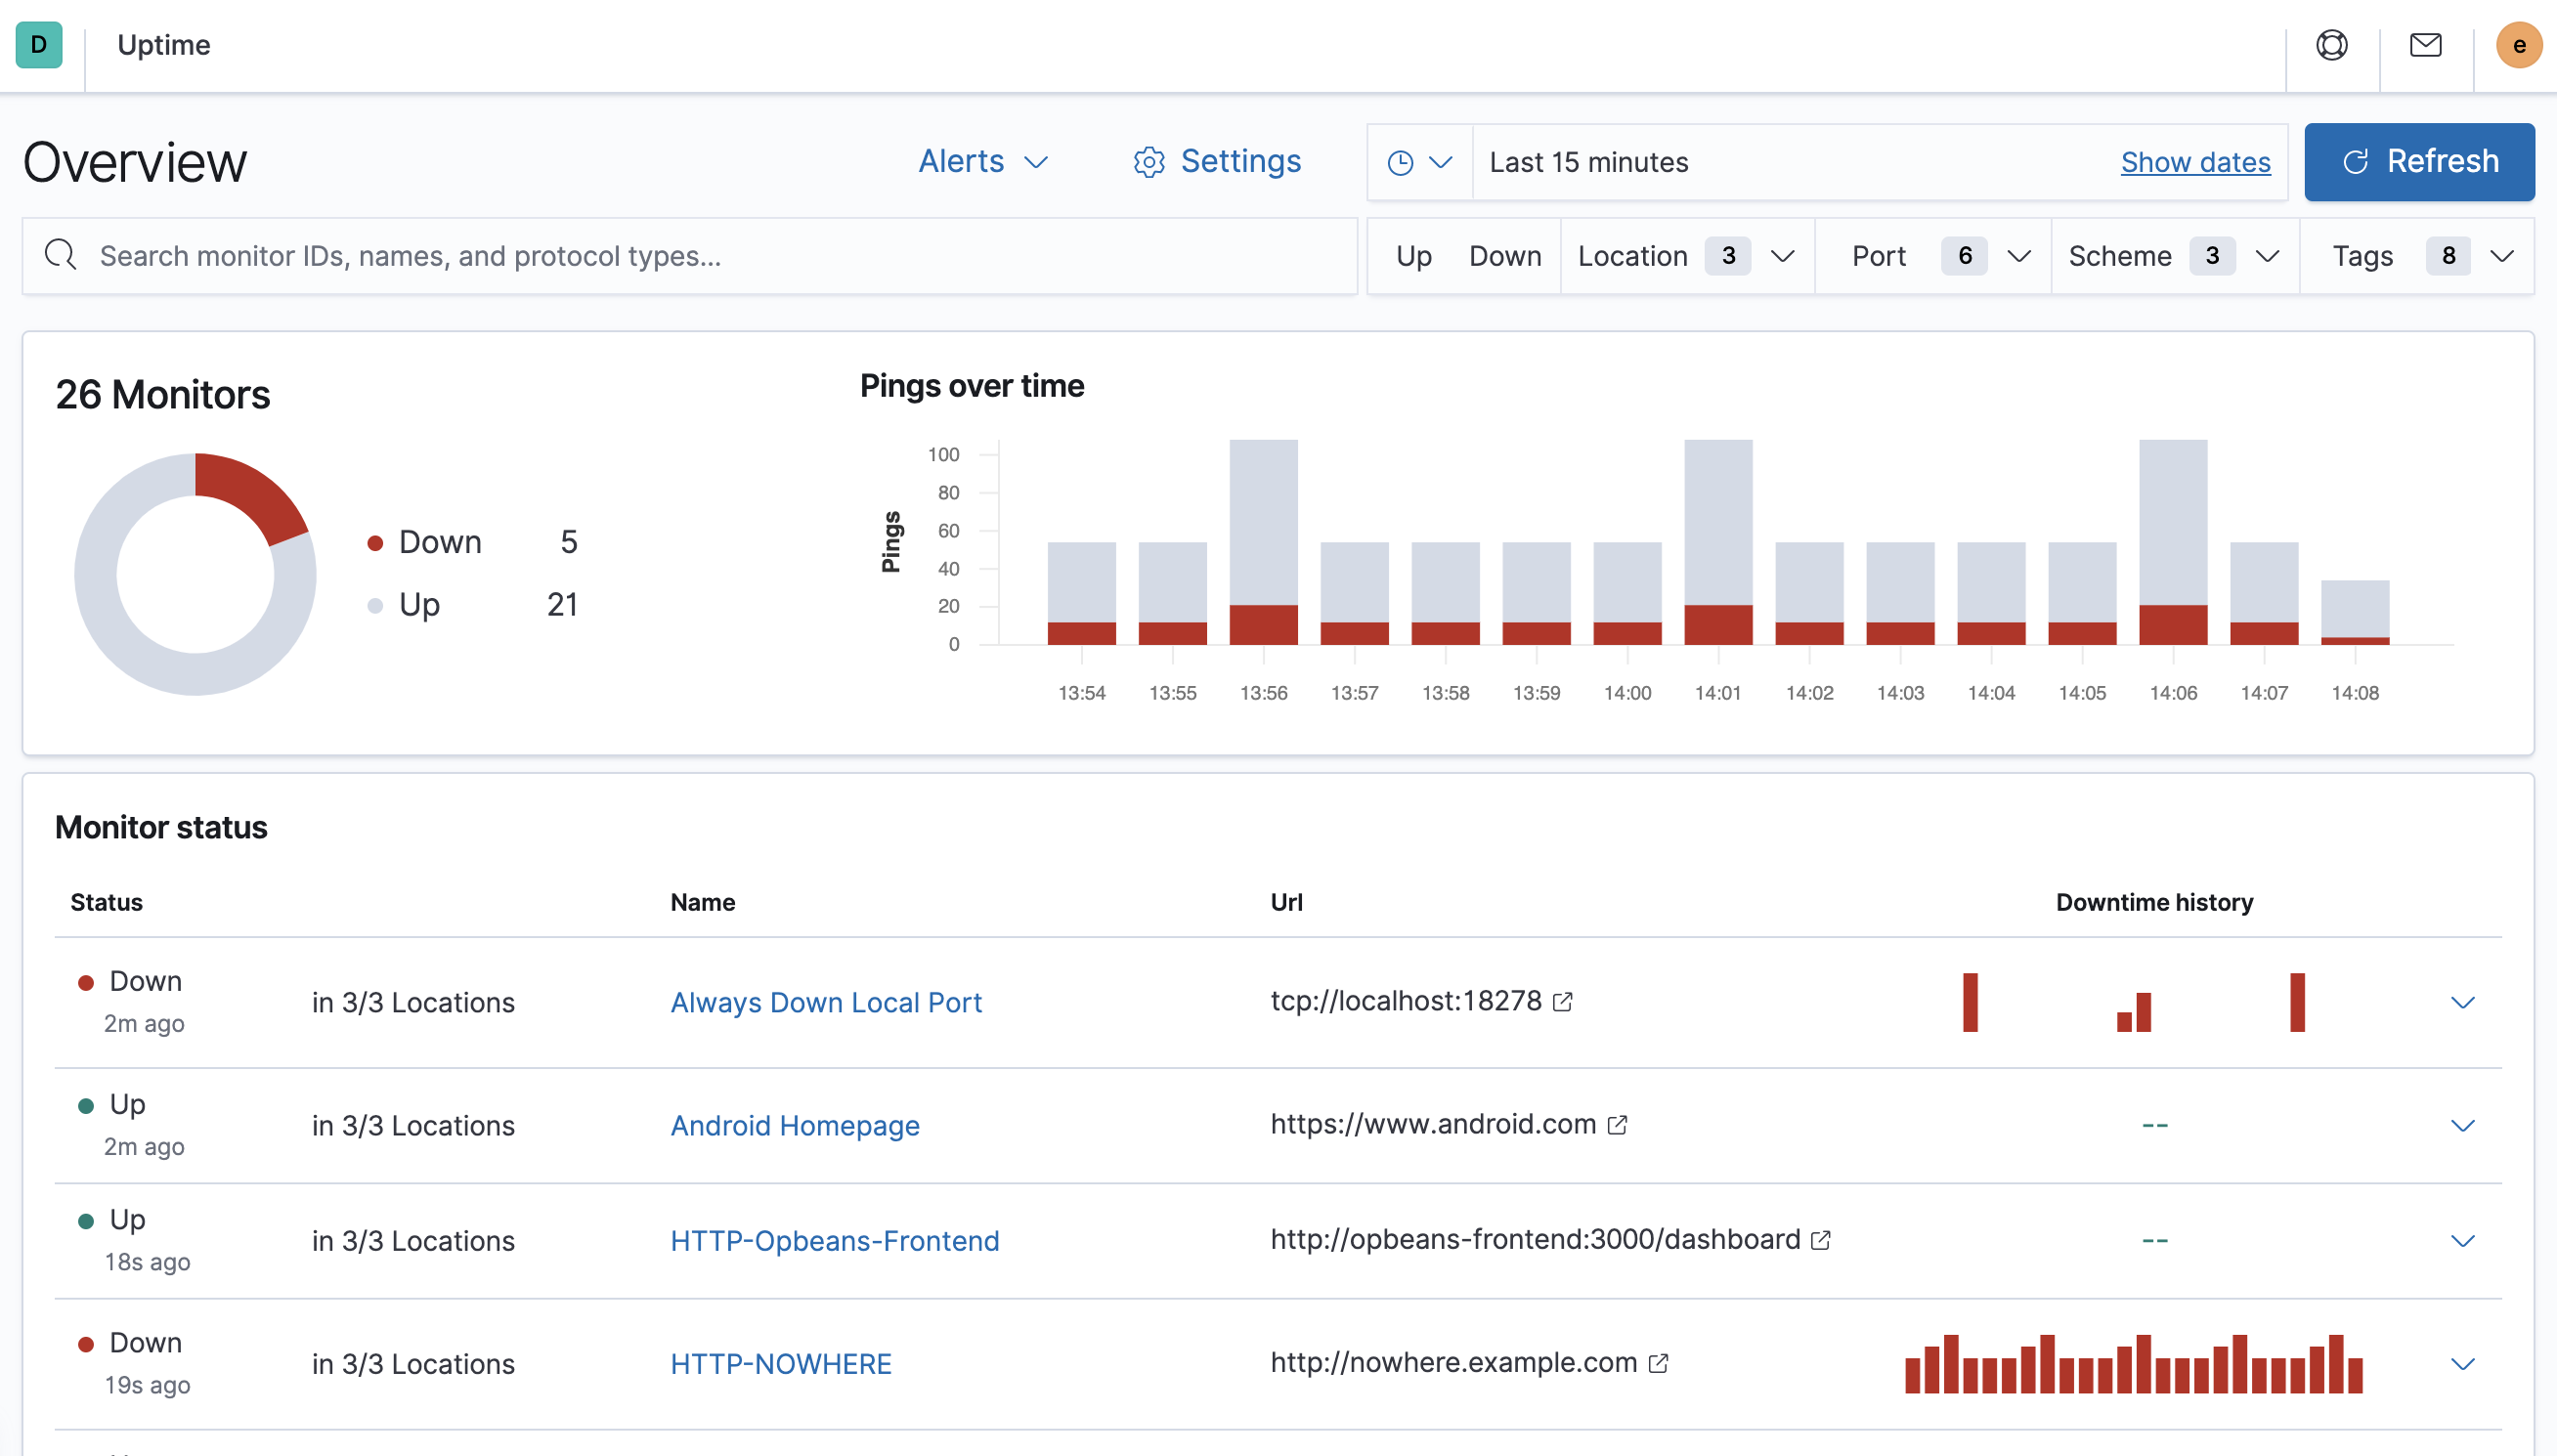This screenshot has width=2557, height=1456.
Task: Click the search magnifier icon
Action: pos(60,255)
